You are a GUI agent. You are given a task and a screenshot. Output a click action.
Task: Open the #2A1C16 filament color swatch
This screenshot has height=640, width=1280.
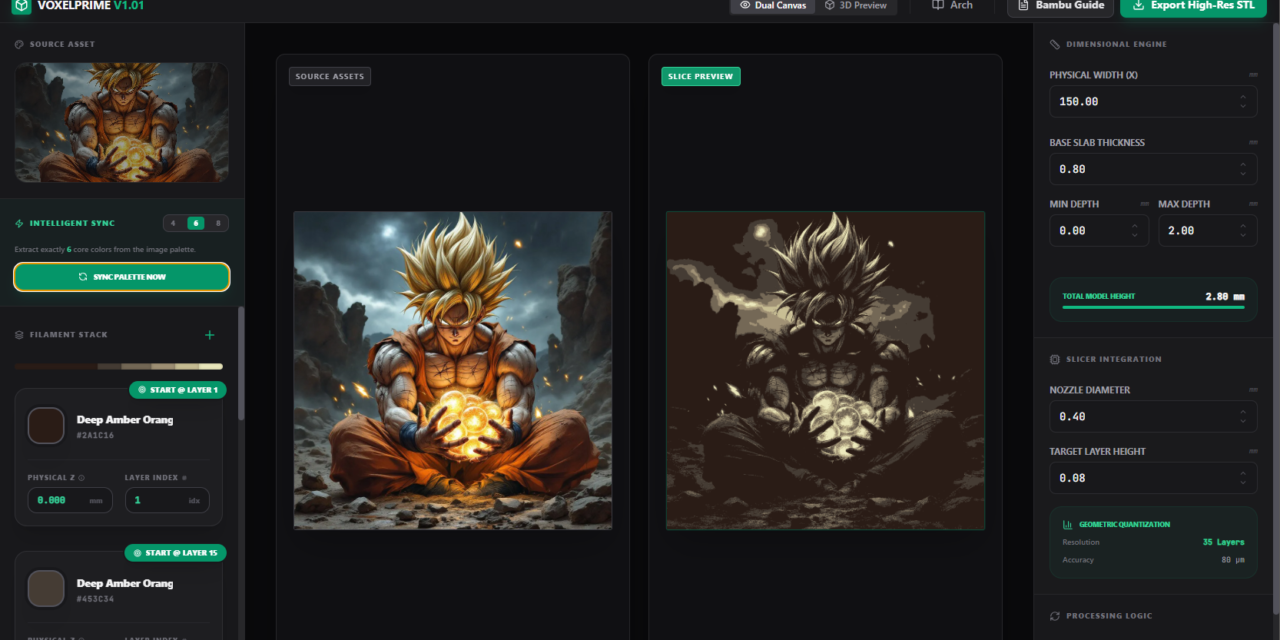pos(46,425)
